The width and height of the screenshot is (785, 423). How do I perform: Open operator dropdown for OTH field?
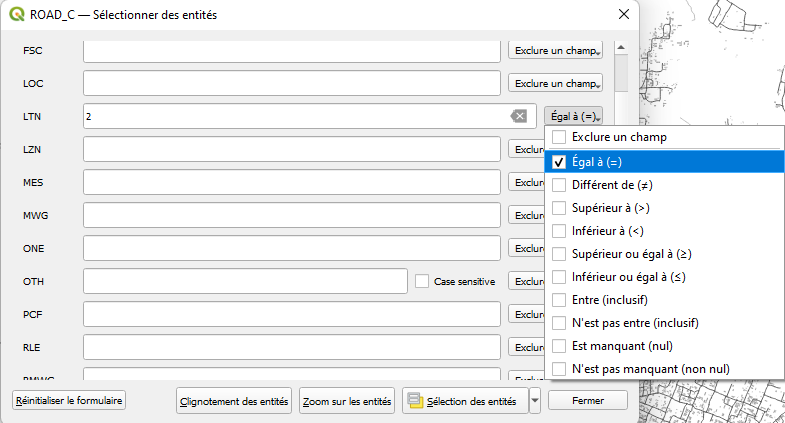[527, 282]
